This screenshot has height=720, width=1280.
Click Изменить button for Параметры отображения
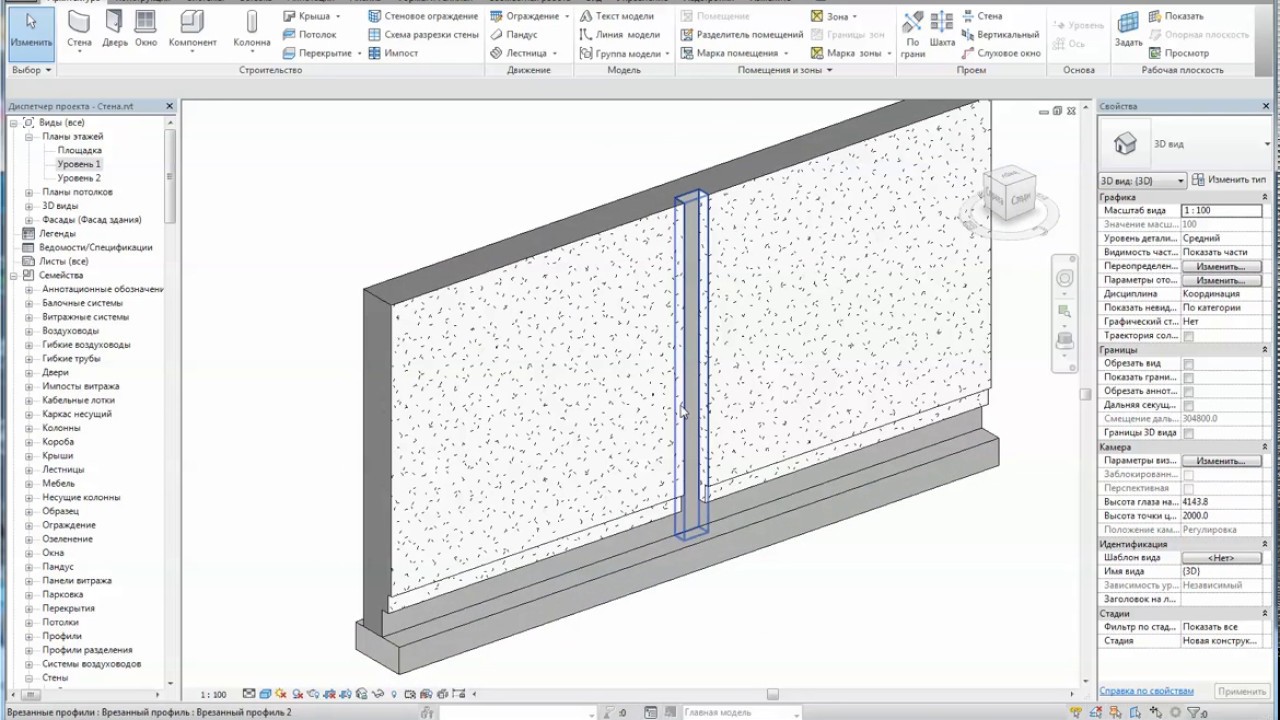coord(1221,281)
